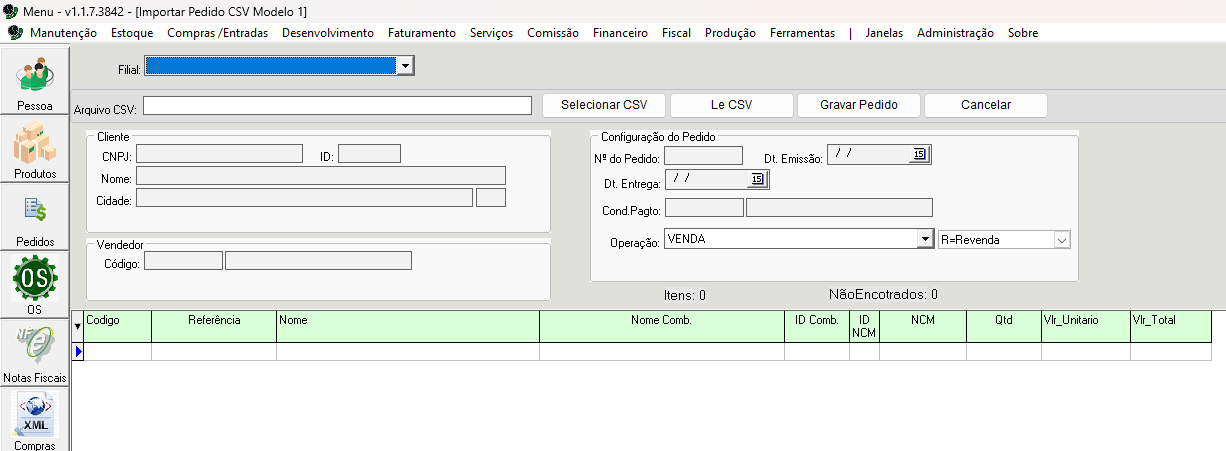The width and height of the screenshot is (1226, 451).
Task: Open the Comissão menu
Action: pyautogui.click(x=553, y=33)
